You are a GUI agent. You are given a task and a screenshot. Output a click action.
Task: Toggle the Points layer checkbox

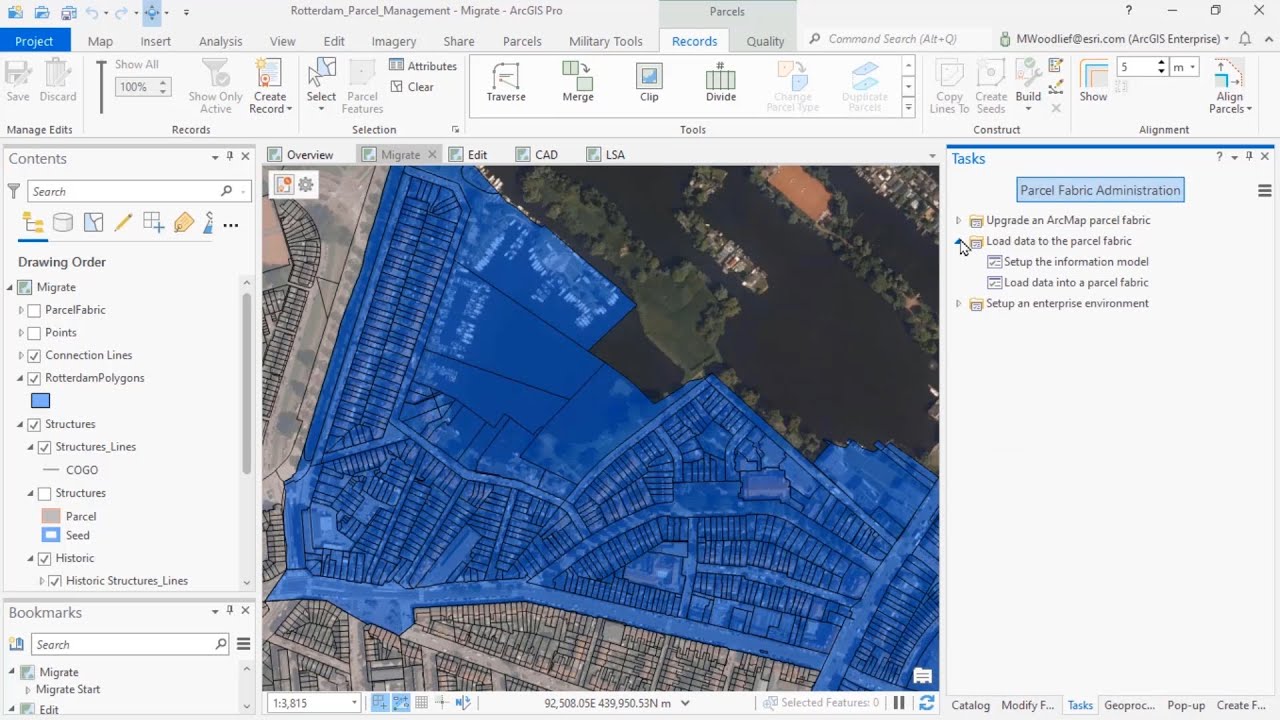point(34,333)
